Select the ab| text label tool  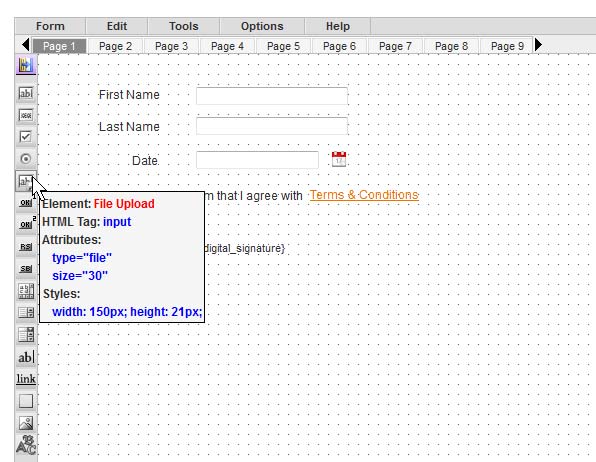tap(26, 357)
